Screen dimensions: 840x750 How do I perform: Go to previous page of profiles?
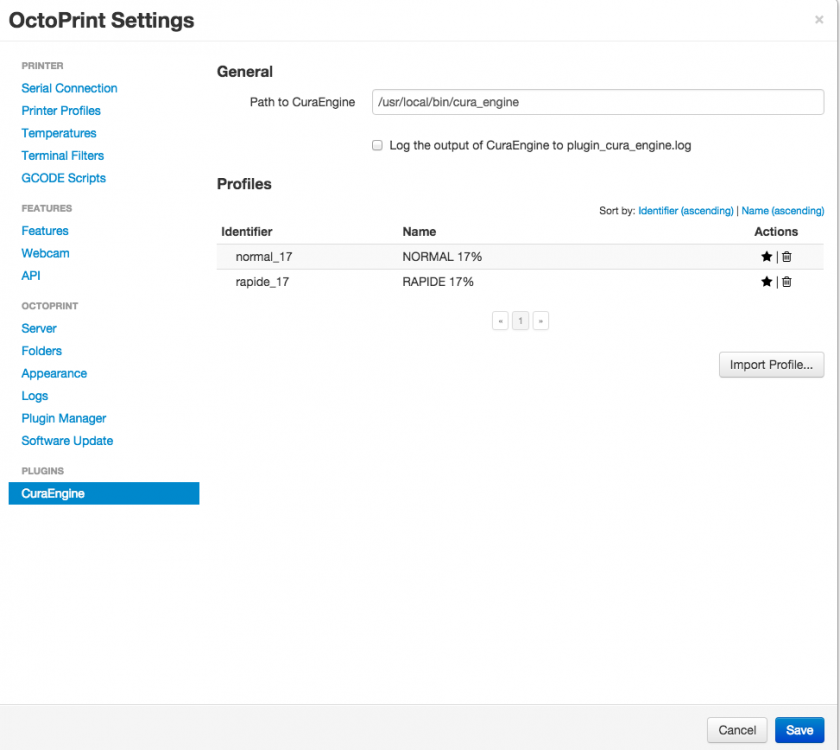pyautogui.click(x=500, y=321)
